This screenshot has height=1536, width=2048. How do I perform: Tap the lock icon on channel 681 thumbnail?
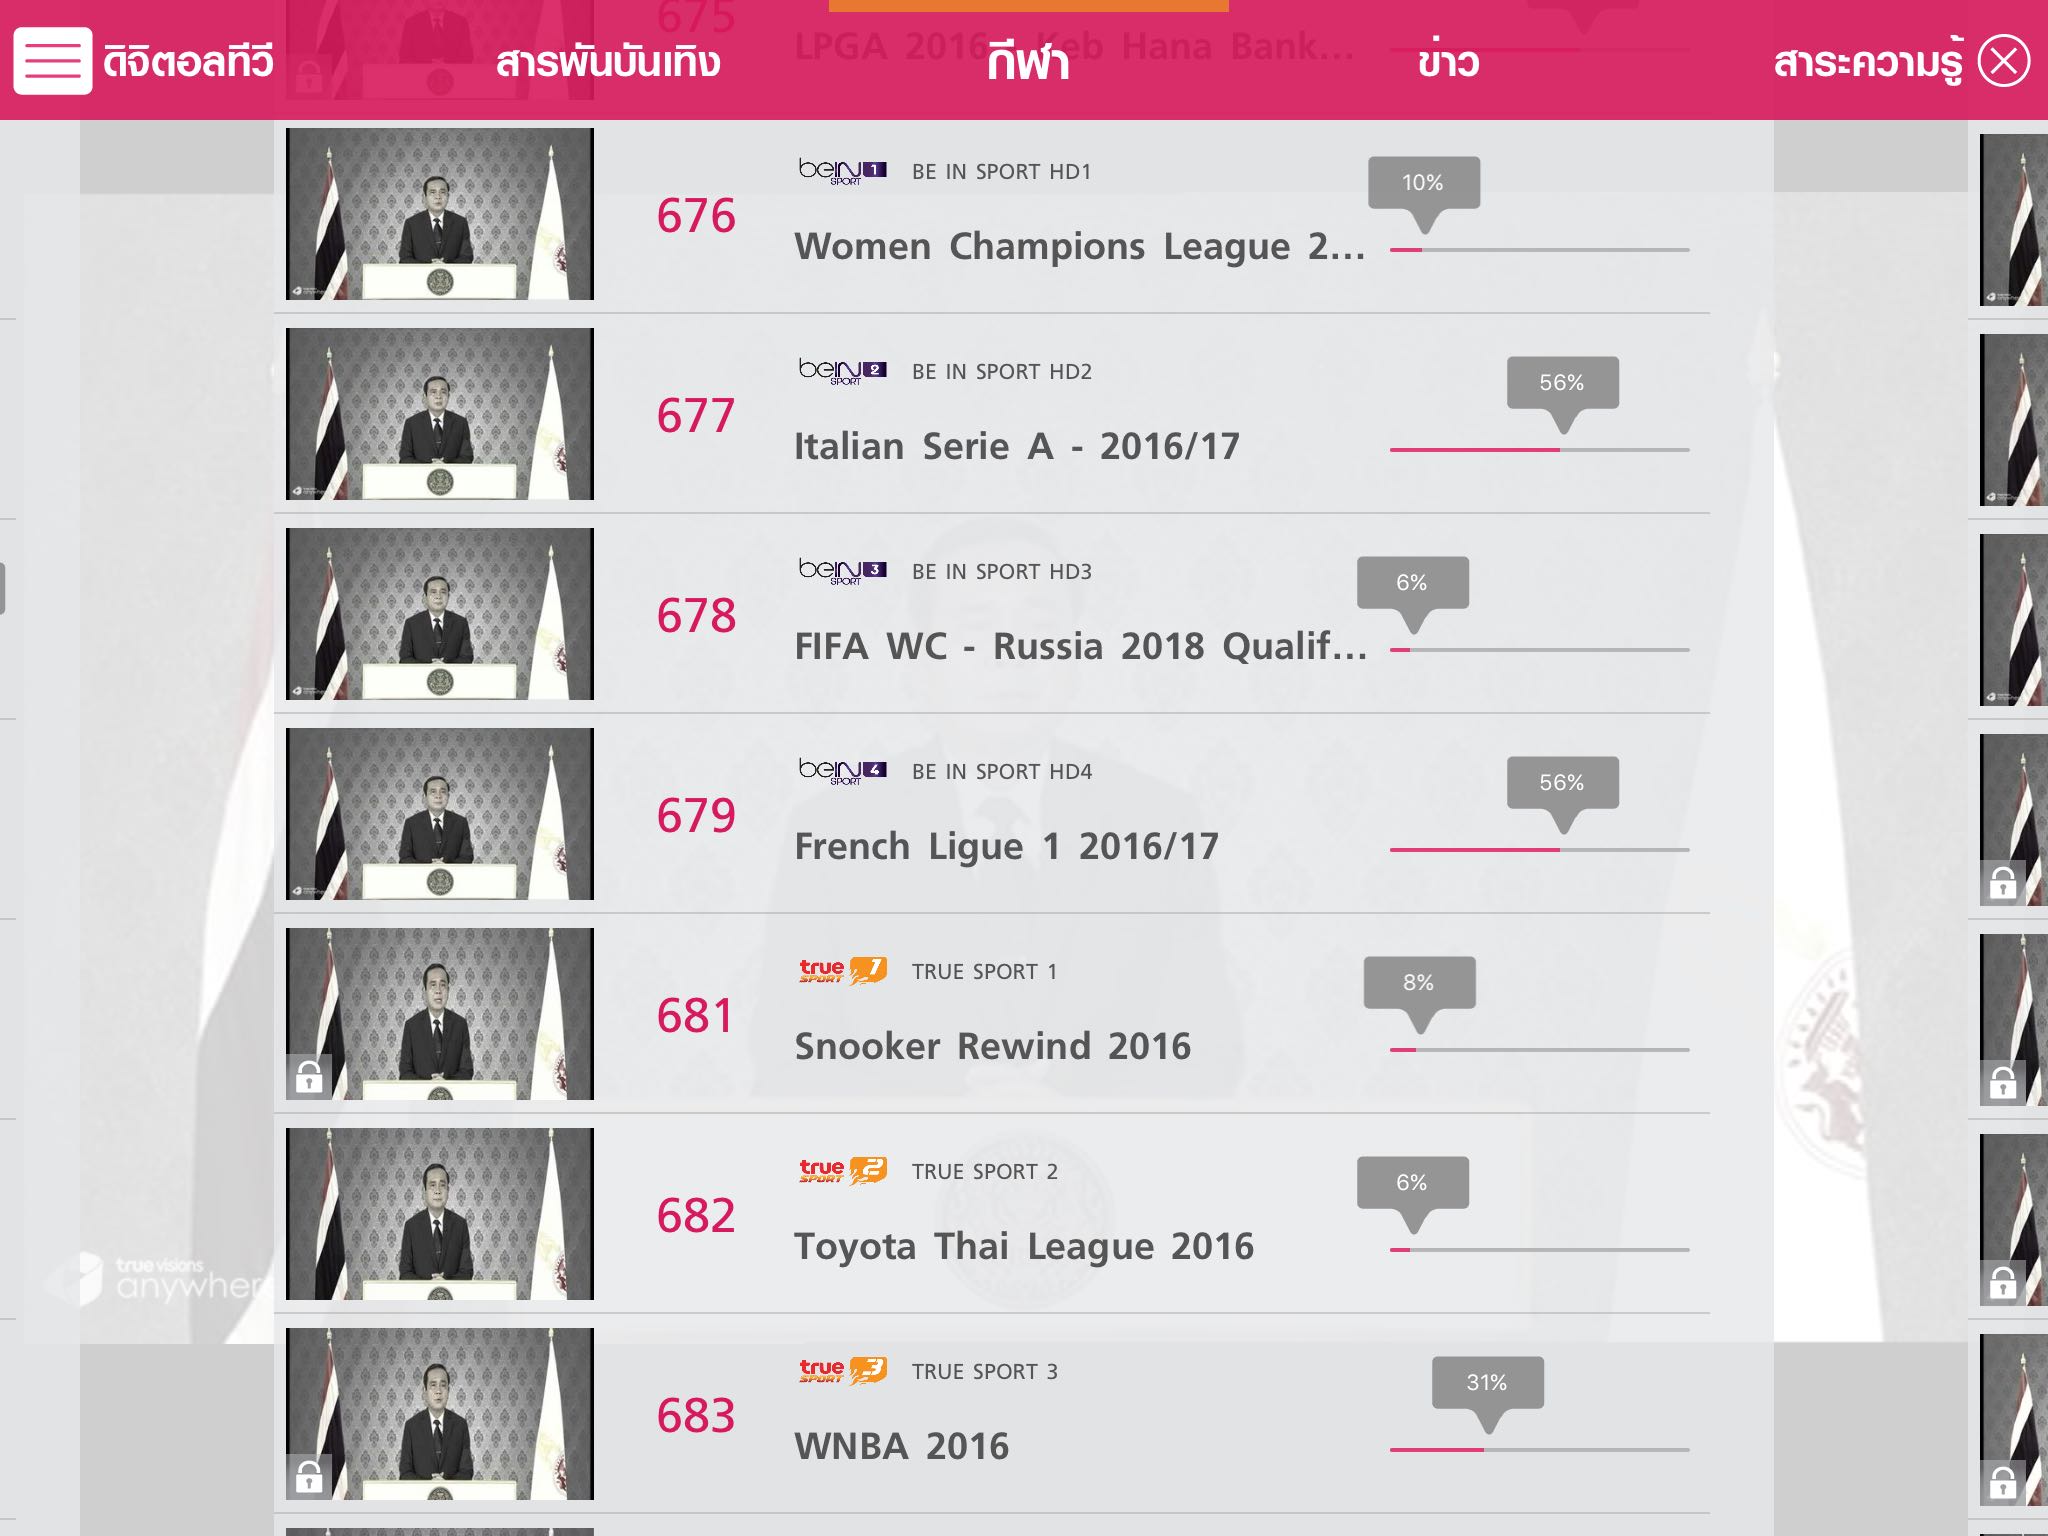[x=309, y=1076]
